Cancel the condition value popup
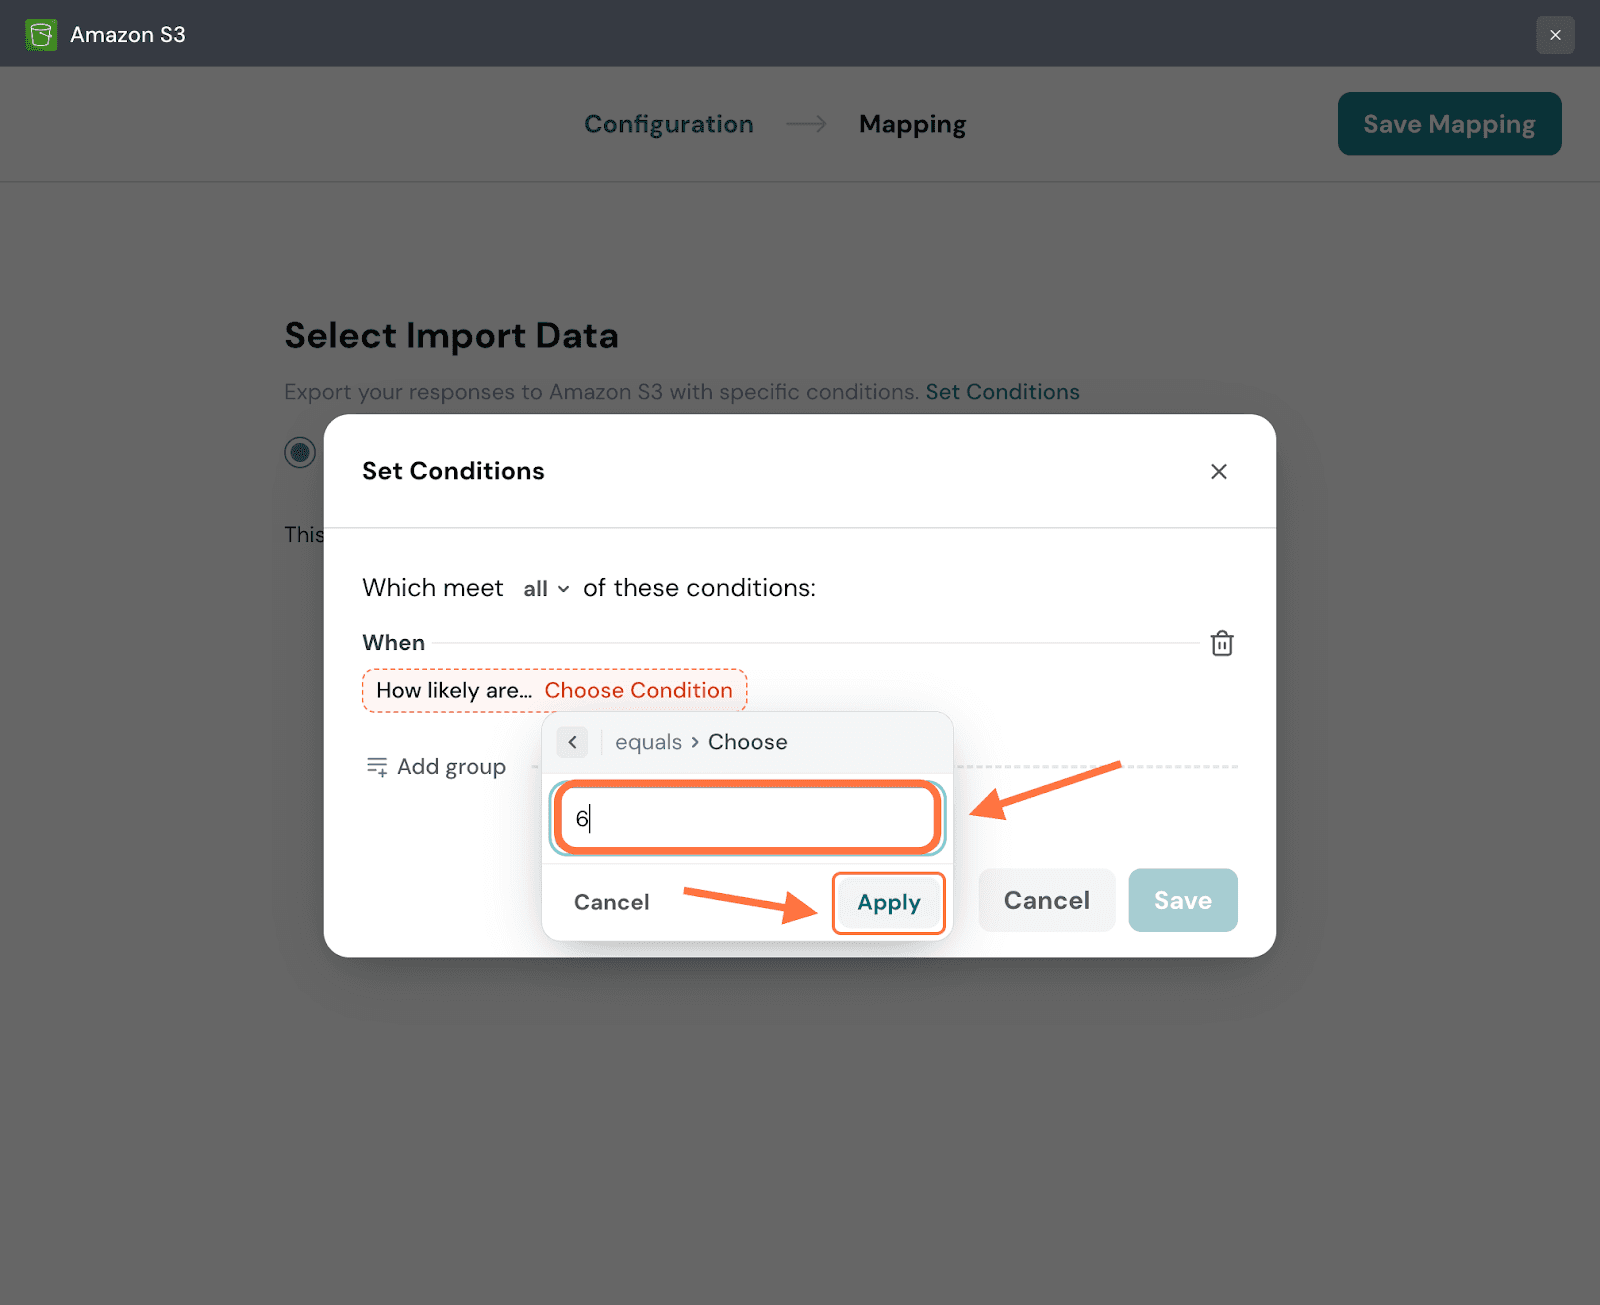This screenshot has width=1600, height=1305. [x=611, y=902]
